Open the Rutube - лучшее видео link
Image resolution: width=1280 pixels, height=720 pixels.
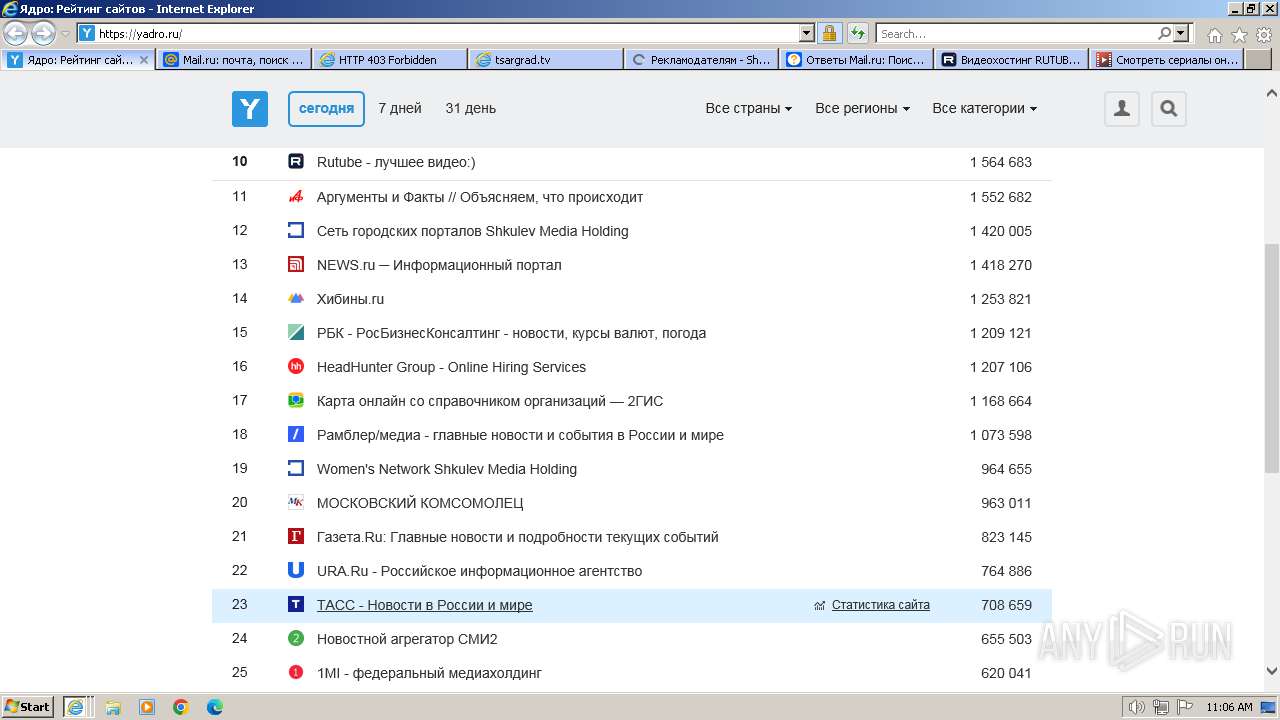396,162
